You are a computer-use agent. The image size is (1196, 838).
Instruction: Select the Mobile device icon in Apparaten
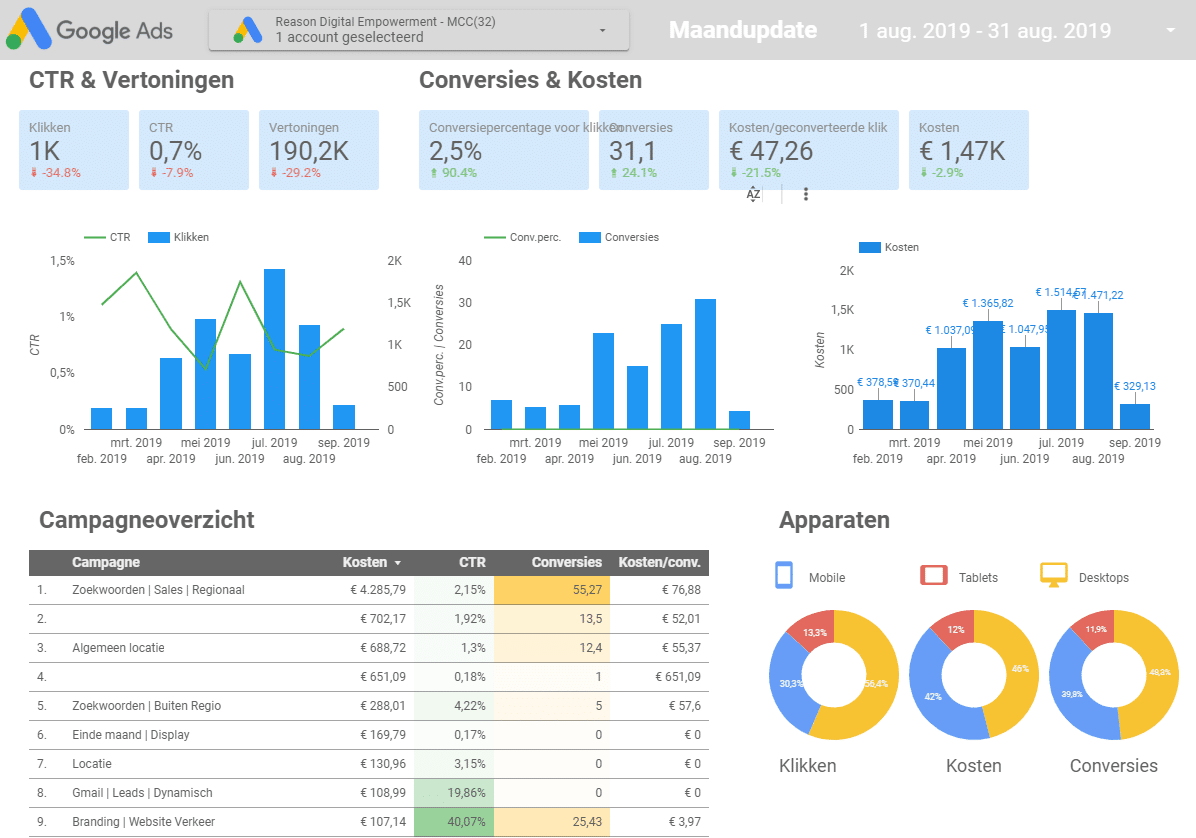pos(783,576)
